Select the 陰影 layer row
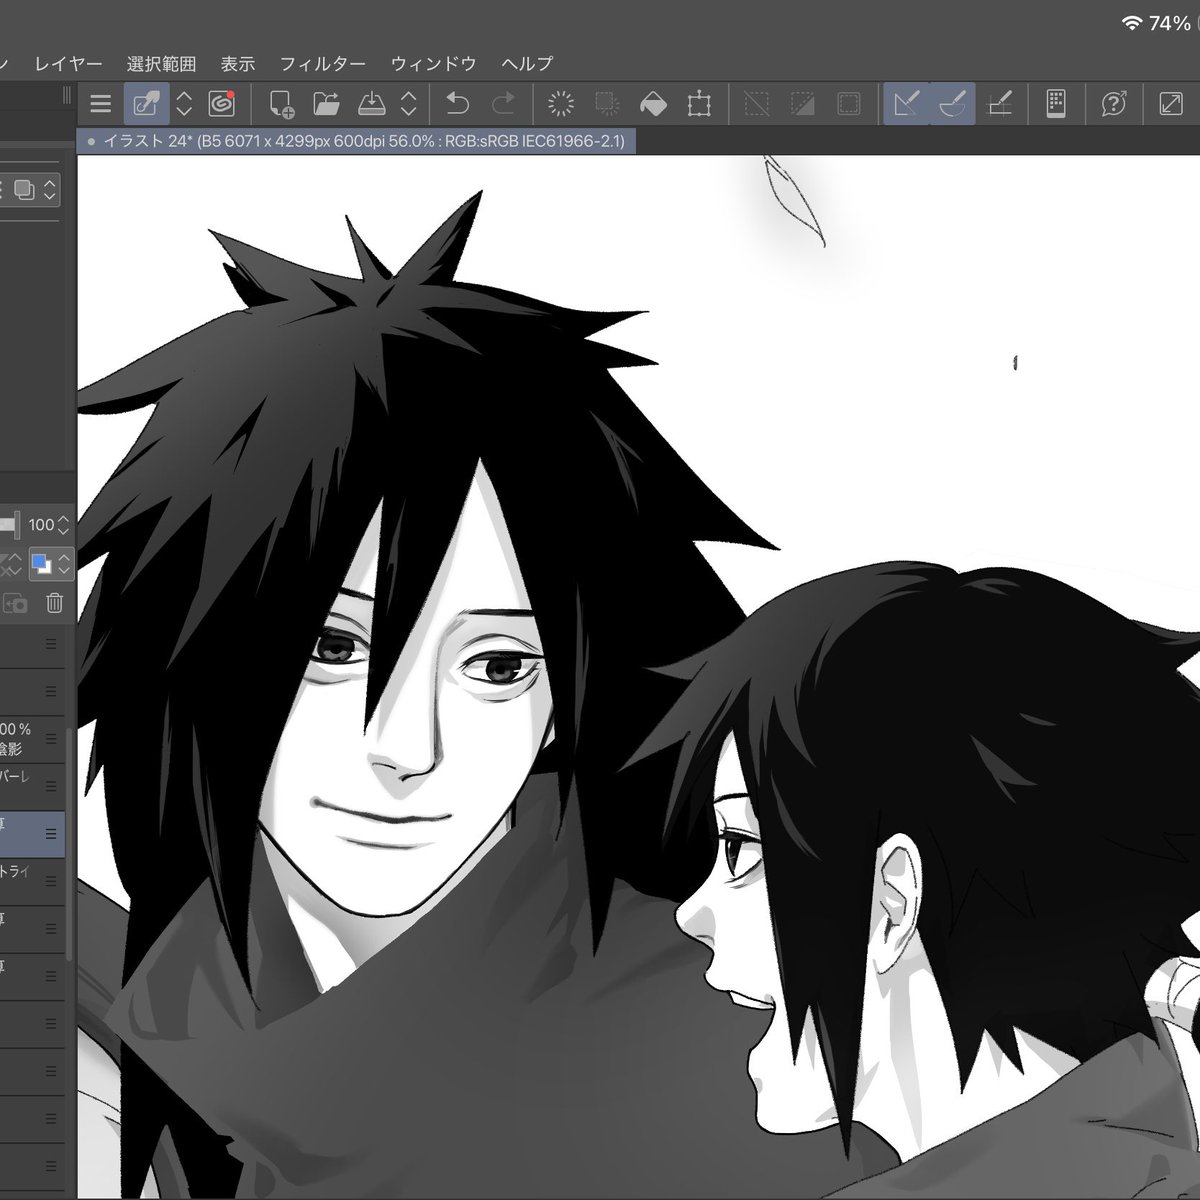1200x1200 pixels. [32, 741]
